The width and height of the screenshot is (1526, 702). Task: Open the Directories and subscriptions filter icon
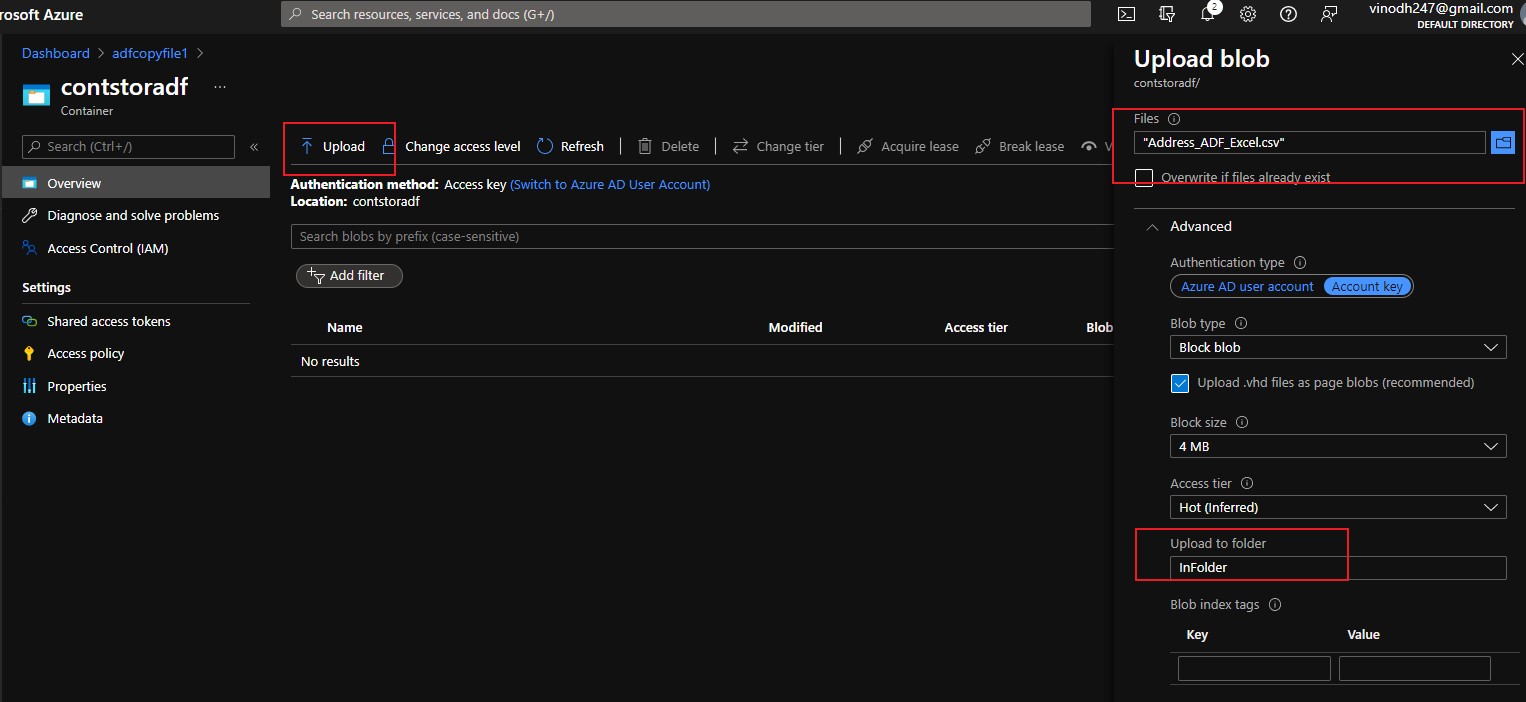1167,14
